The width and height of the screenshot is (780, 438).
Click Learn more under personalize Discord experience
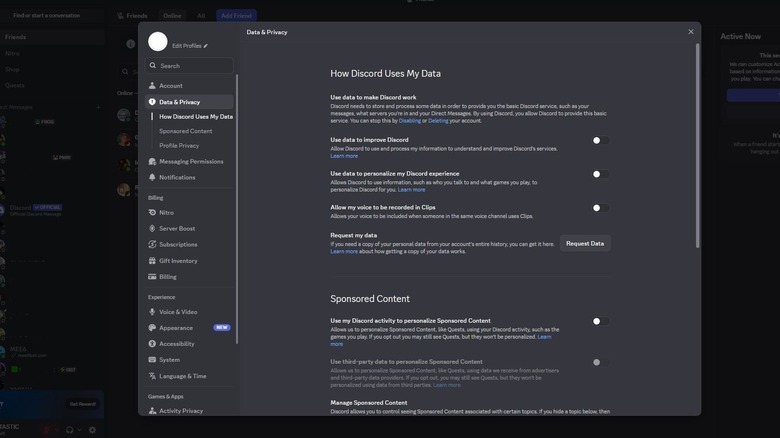[x=411, y=190]
